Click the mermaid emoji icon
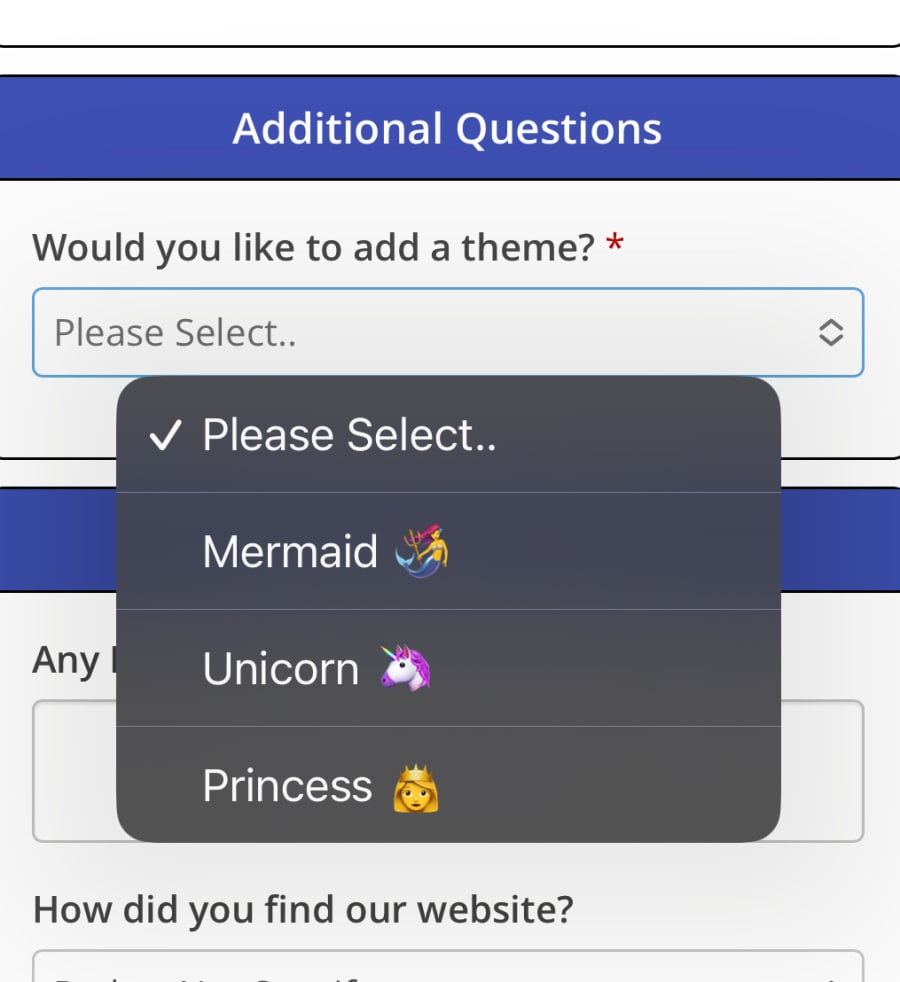 pos(422,551)
